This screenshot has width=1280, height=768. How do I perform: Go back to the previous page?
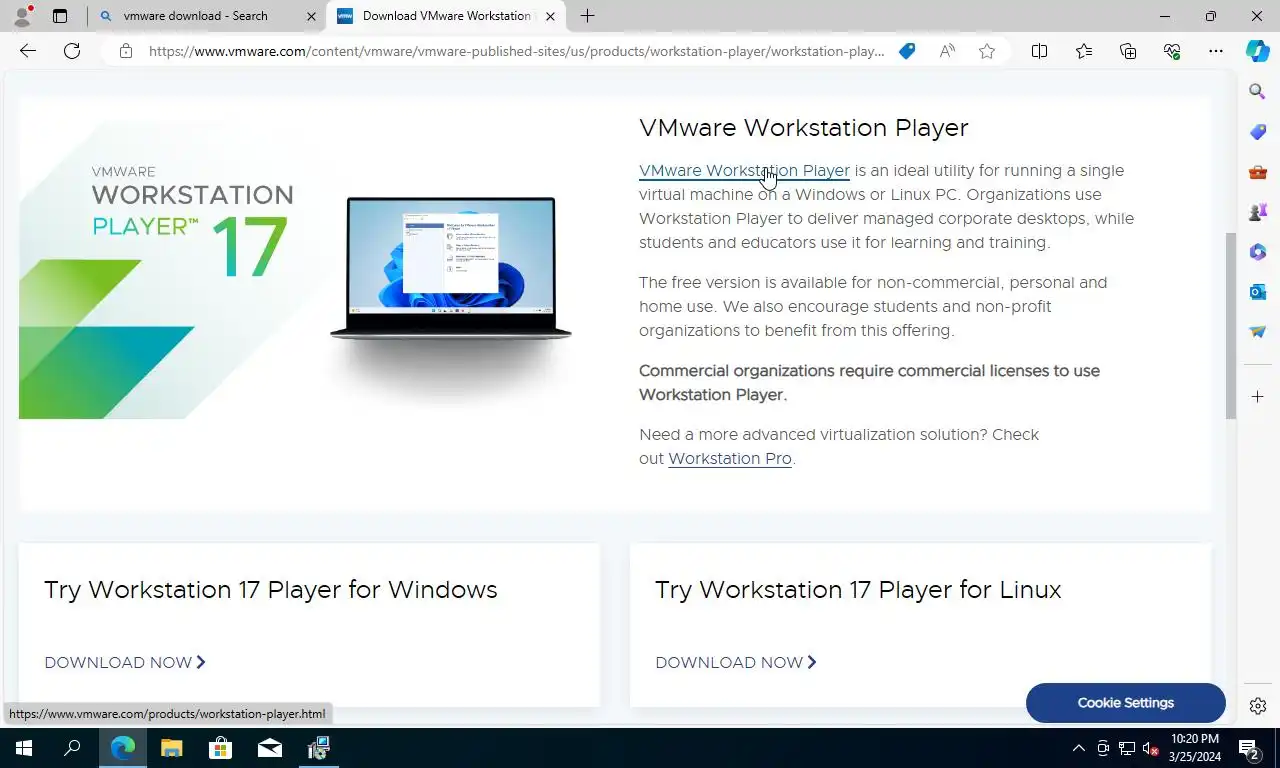click(x=28, y=51)
